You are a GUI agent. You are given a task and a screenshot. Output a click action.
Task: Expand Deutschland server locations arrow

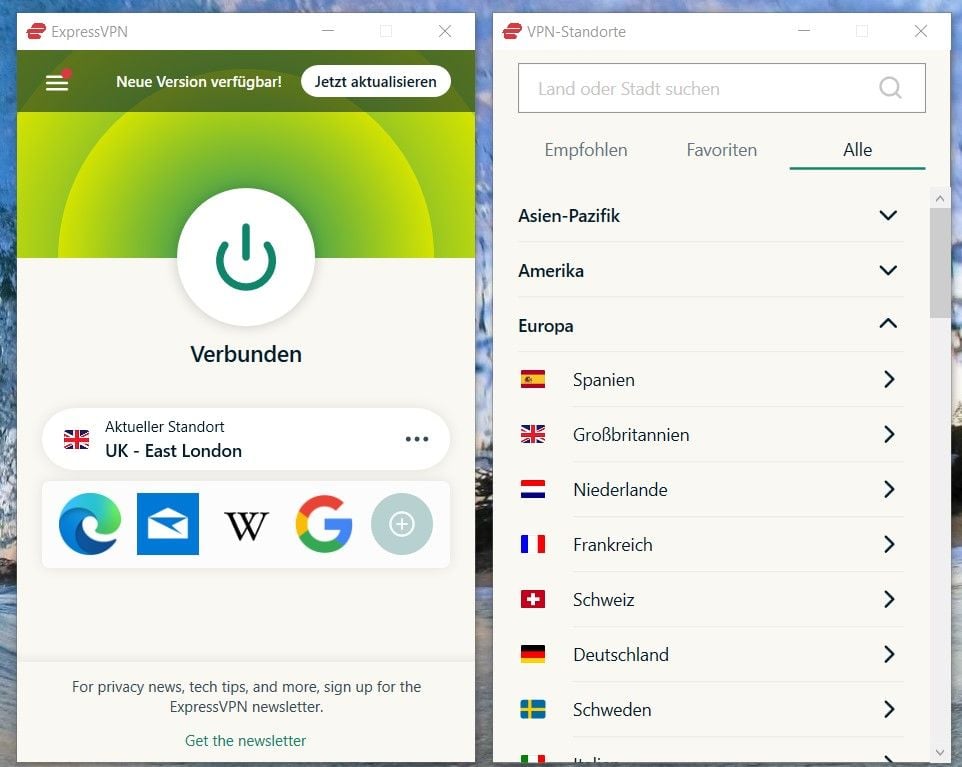(889, 654)
